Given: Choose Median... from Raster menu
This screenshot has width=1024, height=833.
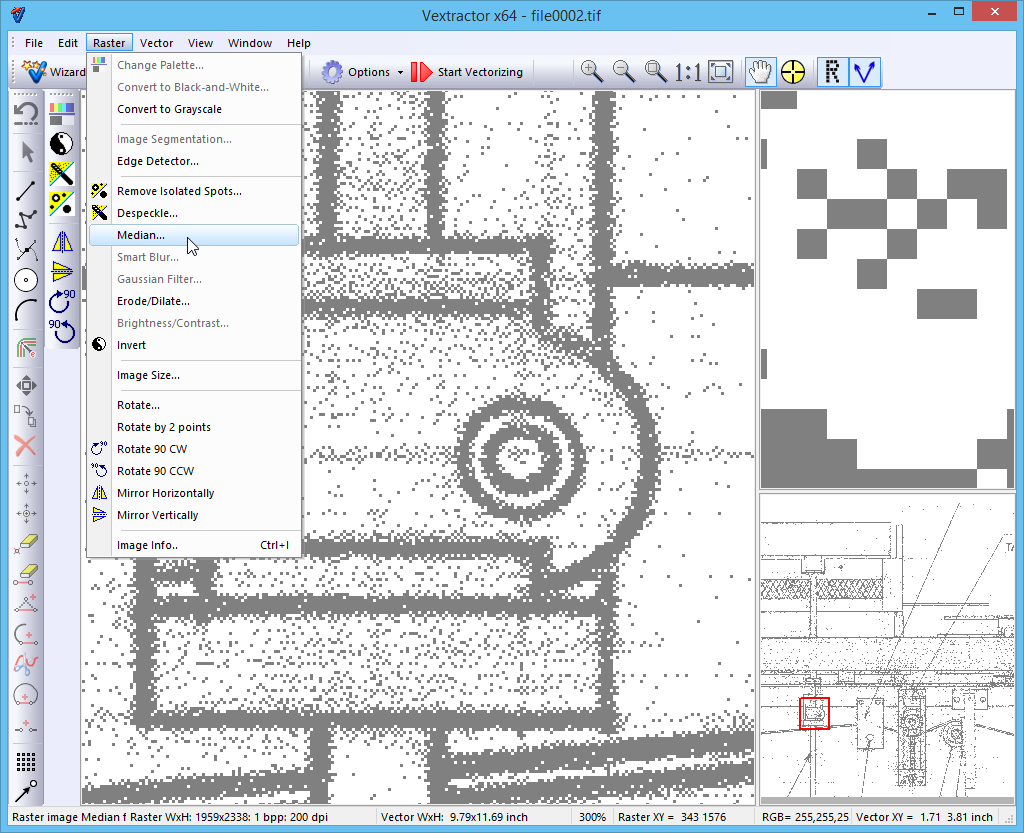Looking at the screenshot, I should pyautogui.click(x=141, y=235).
